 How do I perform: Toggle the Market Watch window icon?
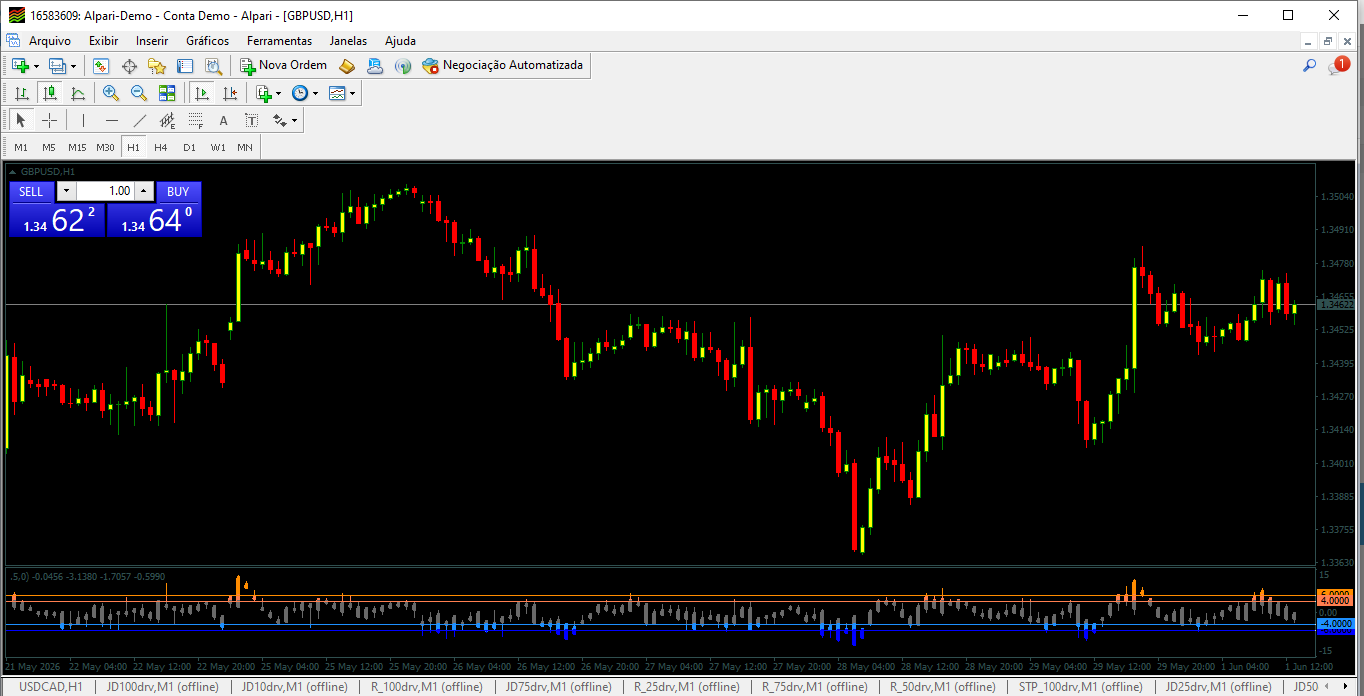click(x=101, y=66)
